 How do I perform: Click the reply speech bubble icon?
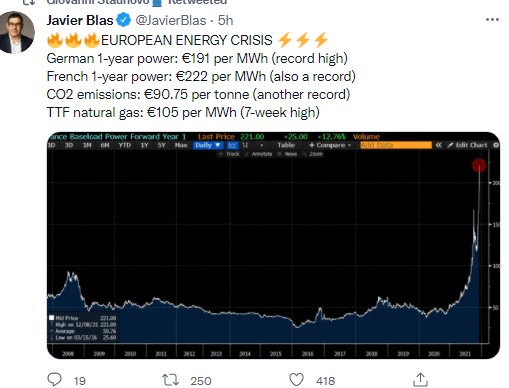[54, 380]
